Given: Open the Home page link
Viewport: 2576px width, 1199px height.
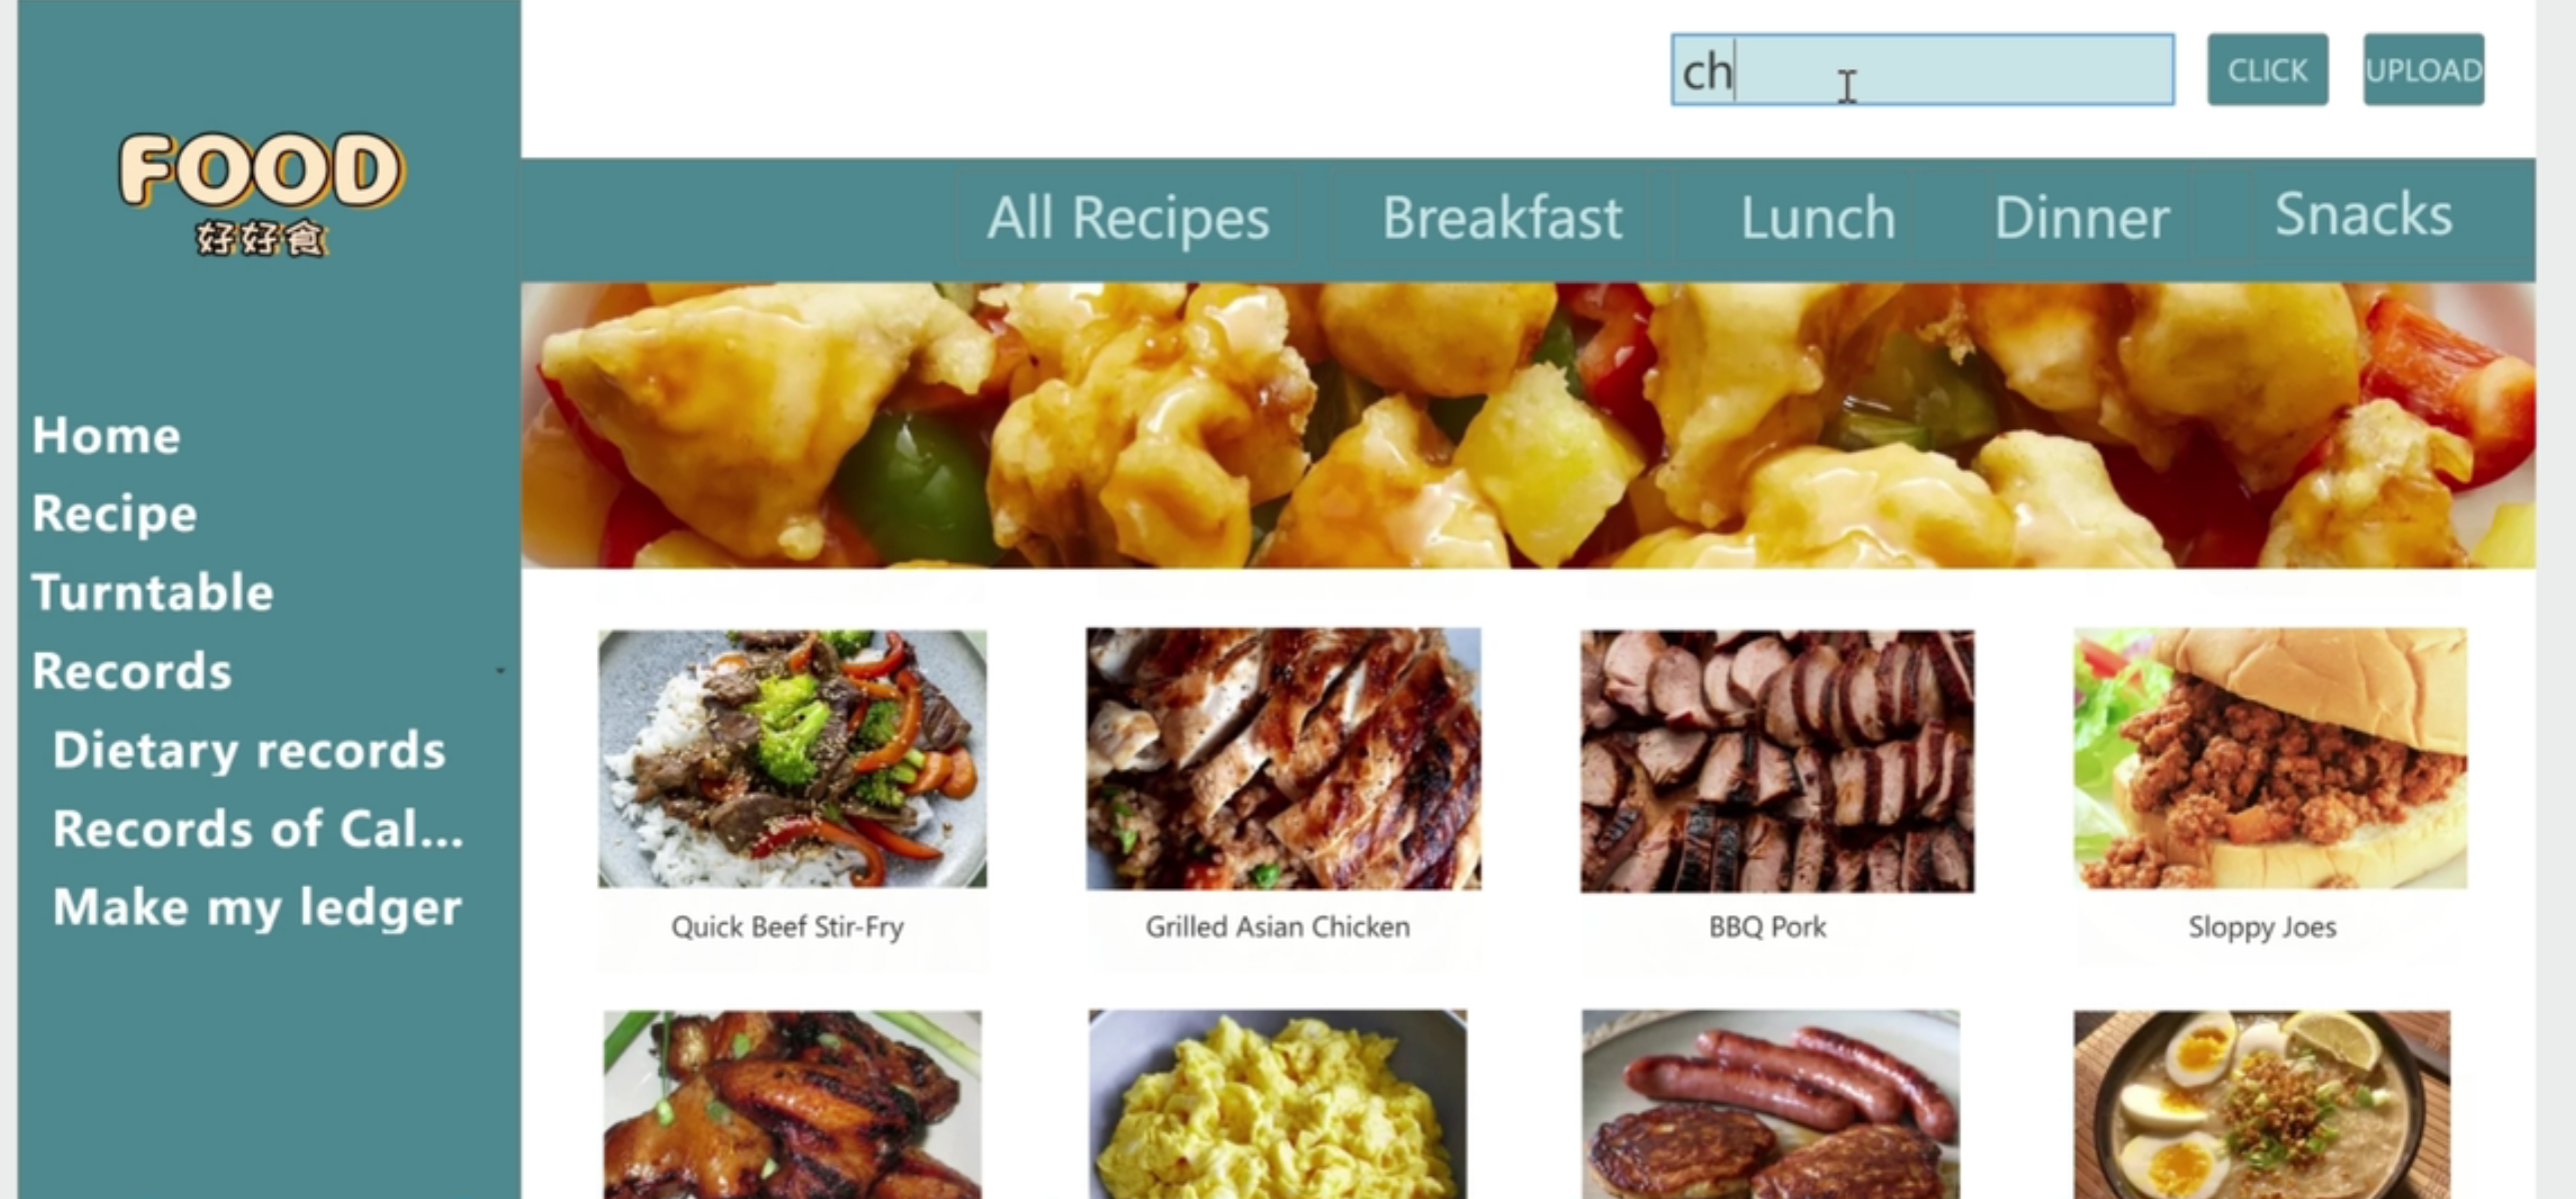Looking at the screenshot, I should click(106, 436).
